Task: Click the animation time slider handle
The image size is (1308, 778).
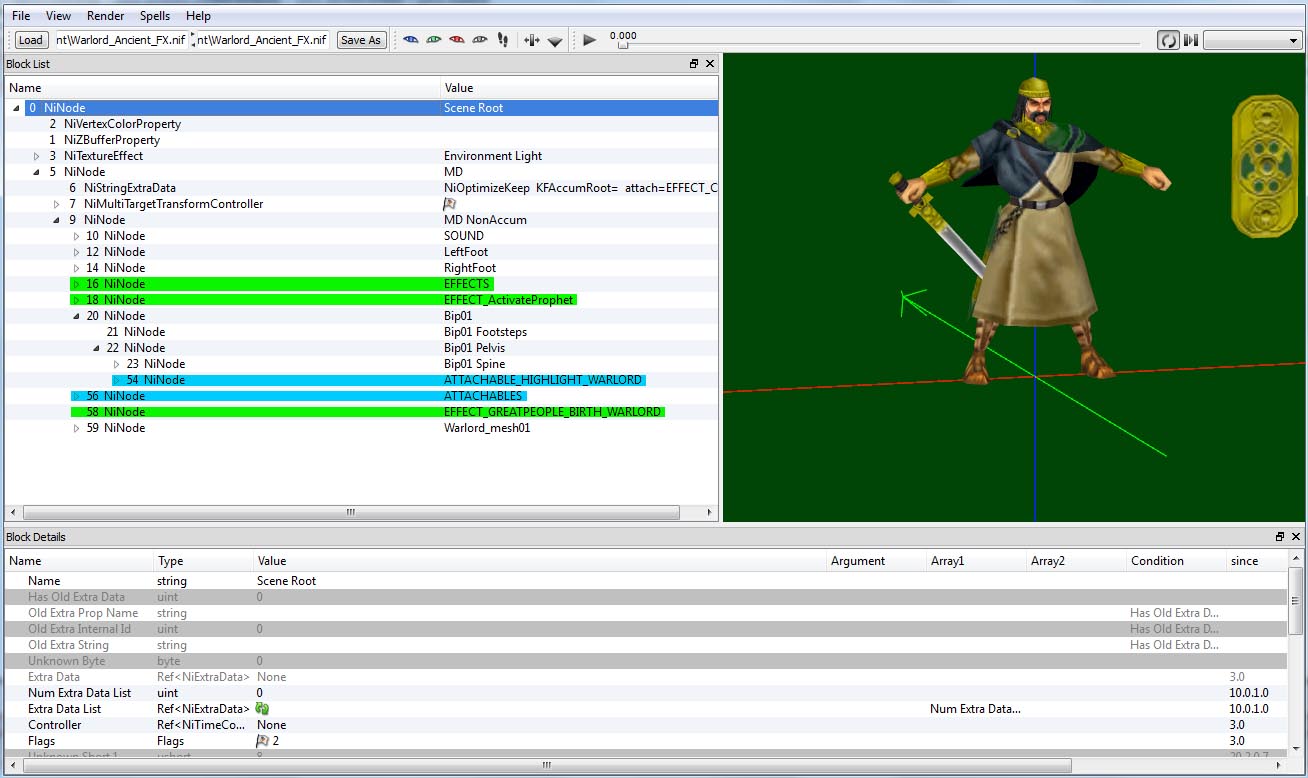Action: [x=623, y=45]
